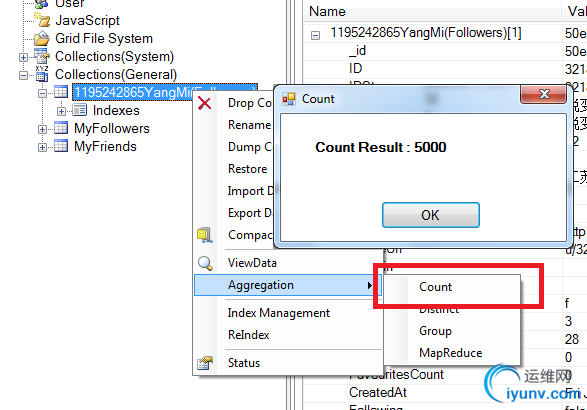The height and width of the screenshot is (410, 587).
Task: Select Count in Aggregation submenu
Action: (452, 287)
